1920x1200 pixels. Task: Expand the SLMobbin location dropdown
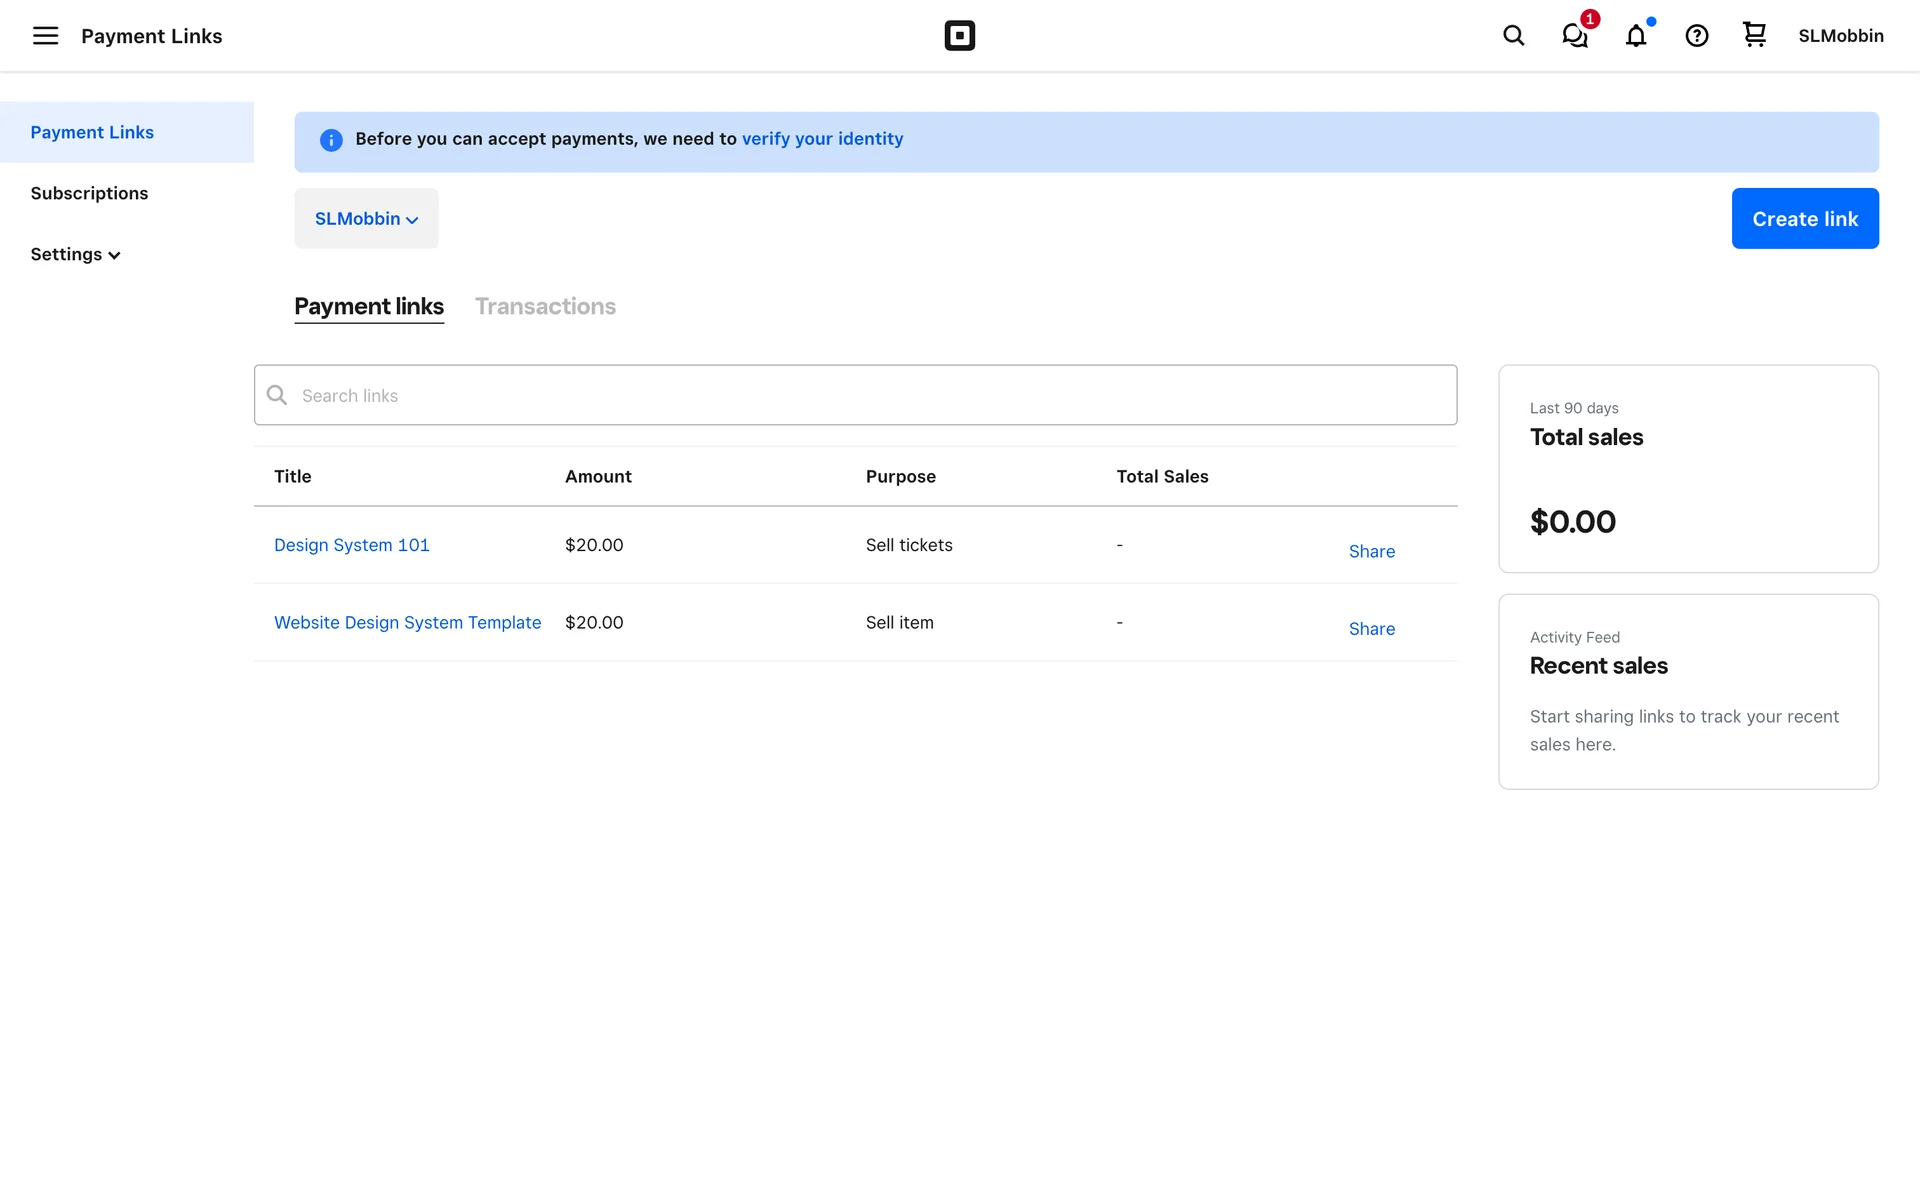point(366,219)
